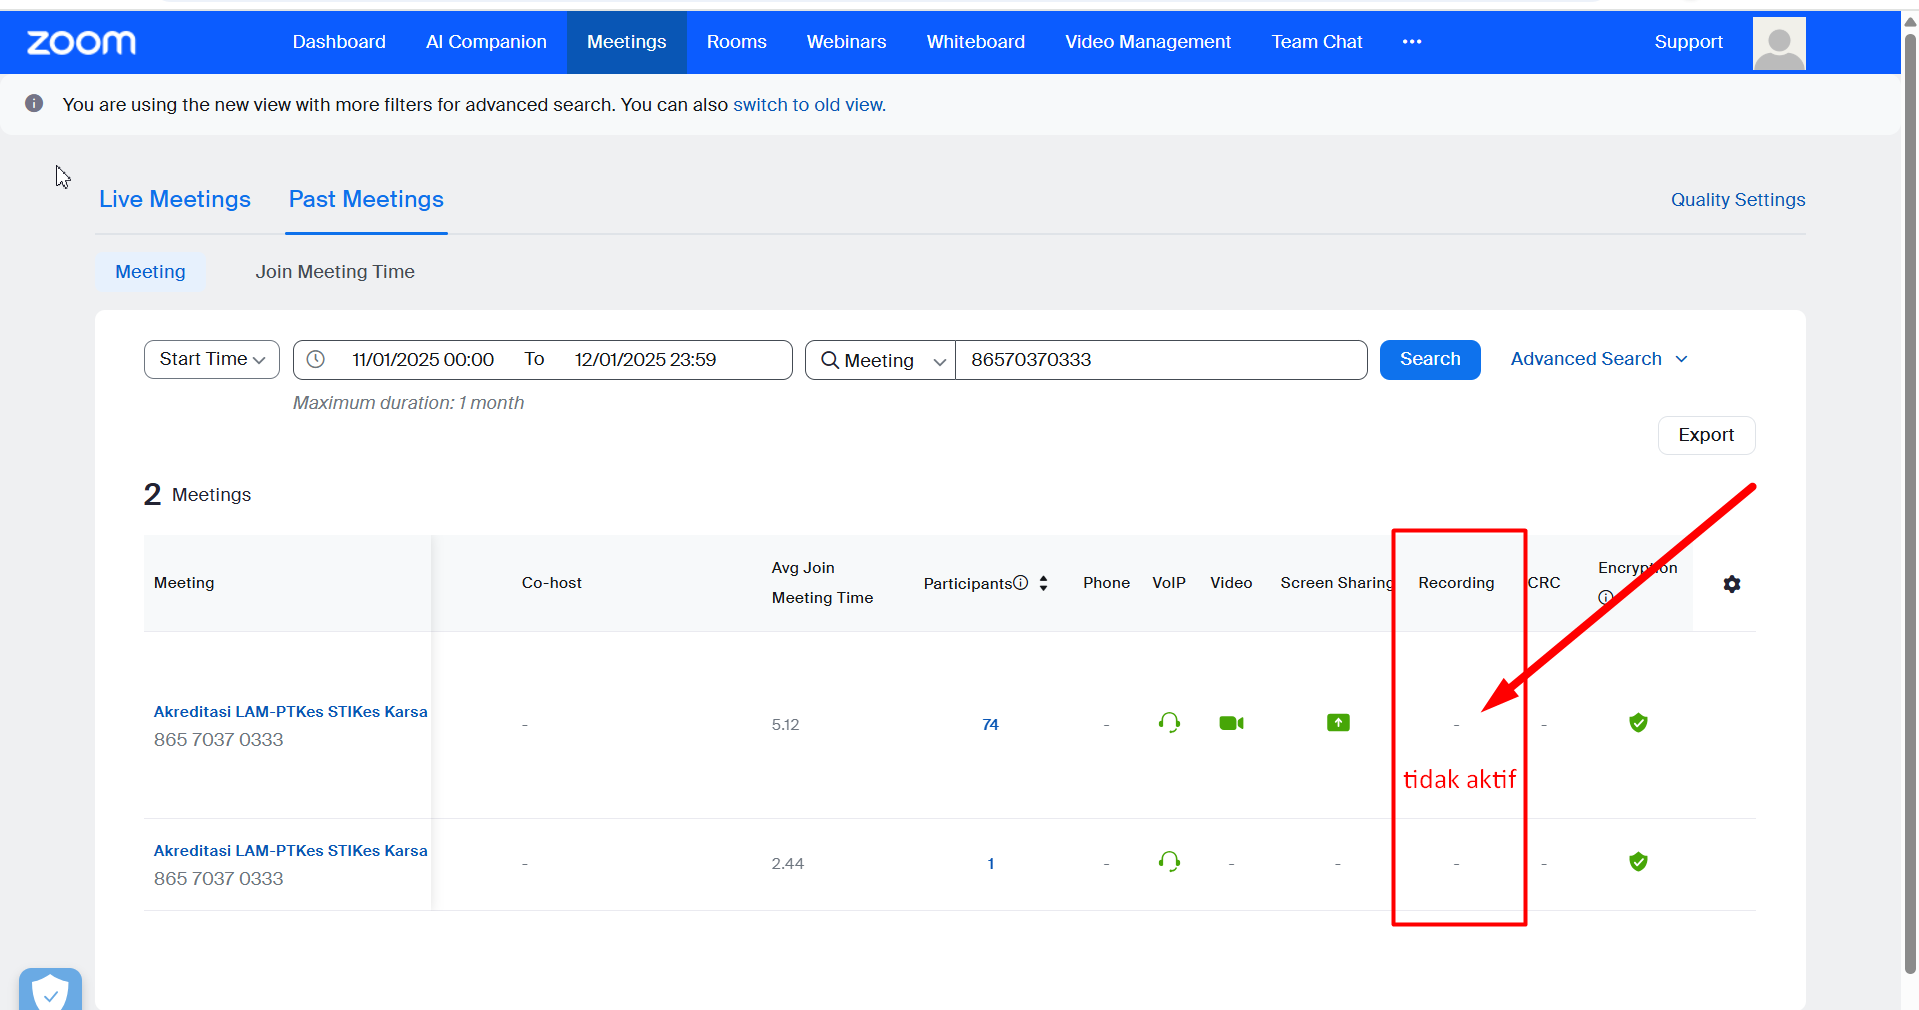Select the Meeting sub-tab
The height and width of the screenshot is (1010, 1919).
(150, 272)
